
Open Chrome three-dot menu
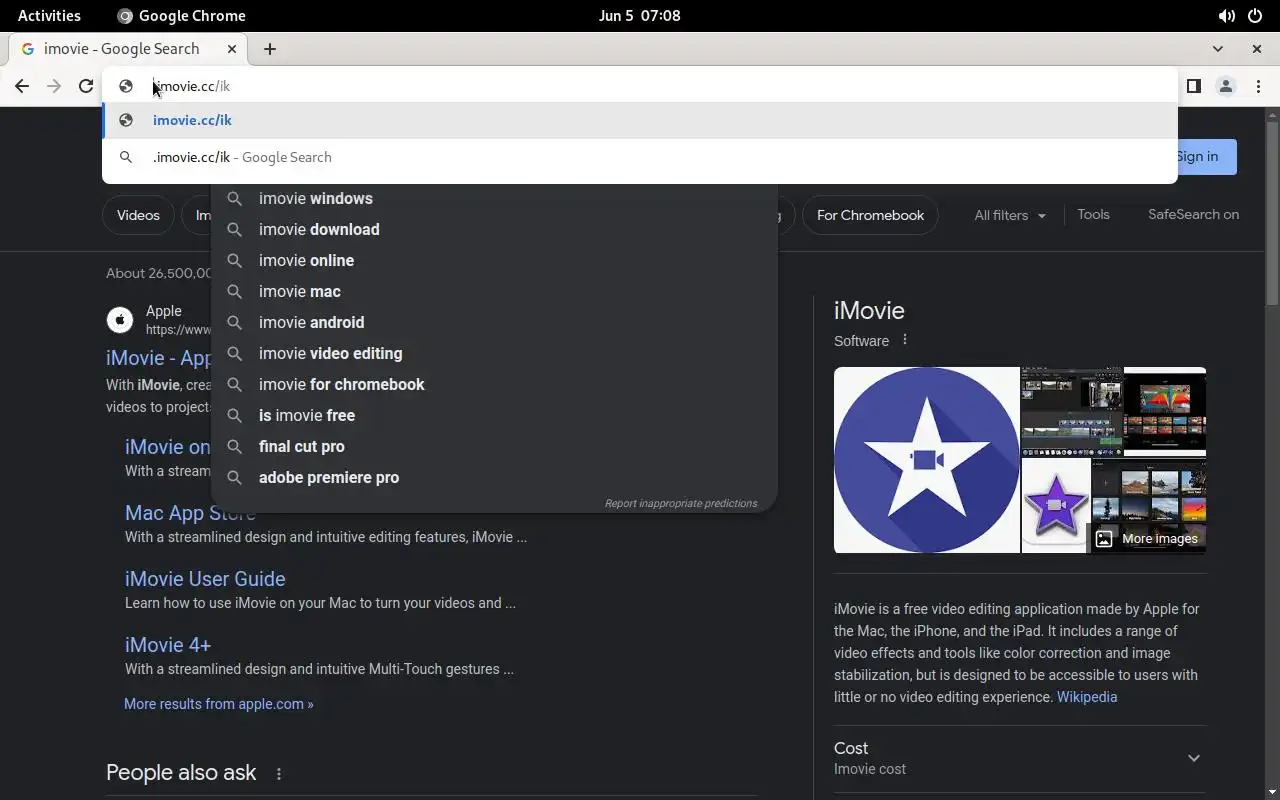click(x=1258, y=86)
